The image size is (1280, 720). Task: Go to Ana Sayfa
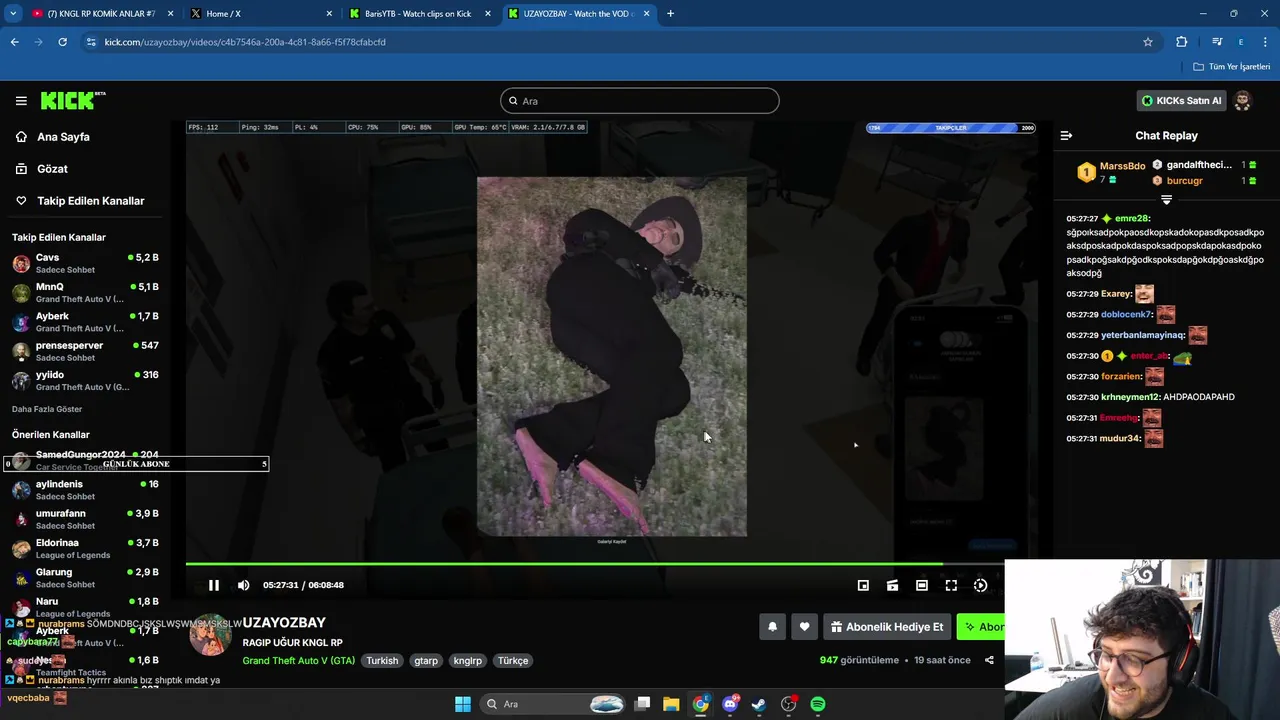click(x=63, y=137)
